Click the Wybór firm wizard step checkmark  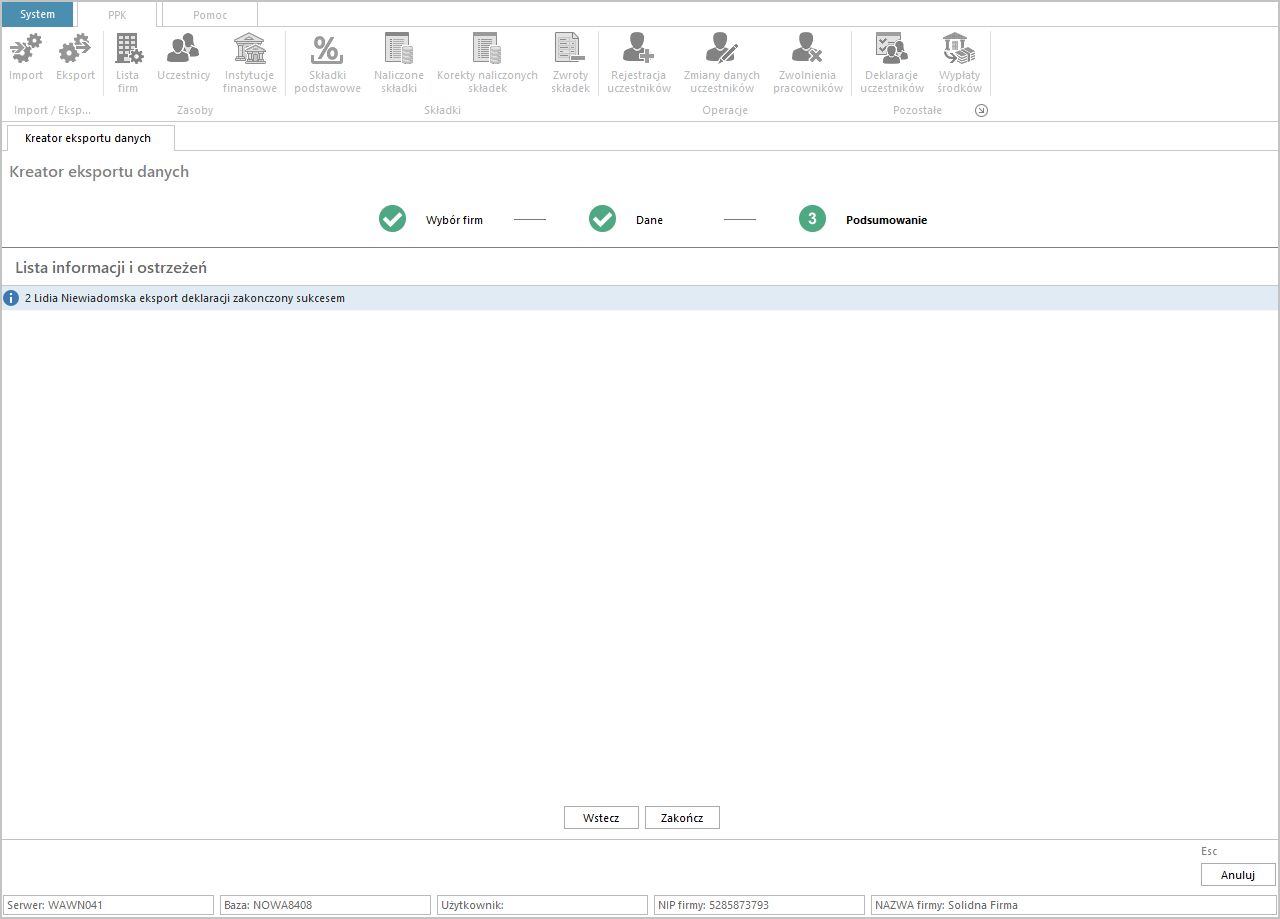pos(392,219)
